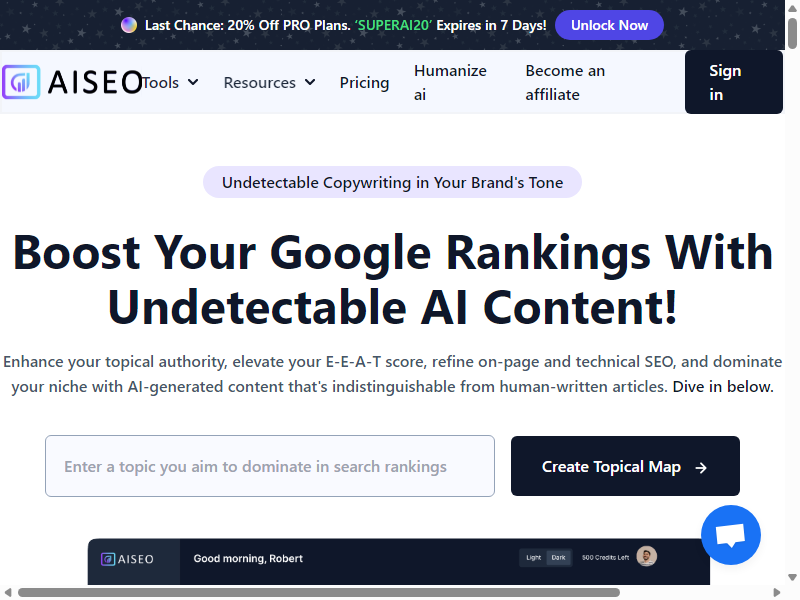Open Become an affiliate link
Image resolution: width=800 pixels, height=600 pixels.
[565, 82]
